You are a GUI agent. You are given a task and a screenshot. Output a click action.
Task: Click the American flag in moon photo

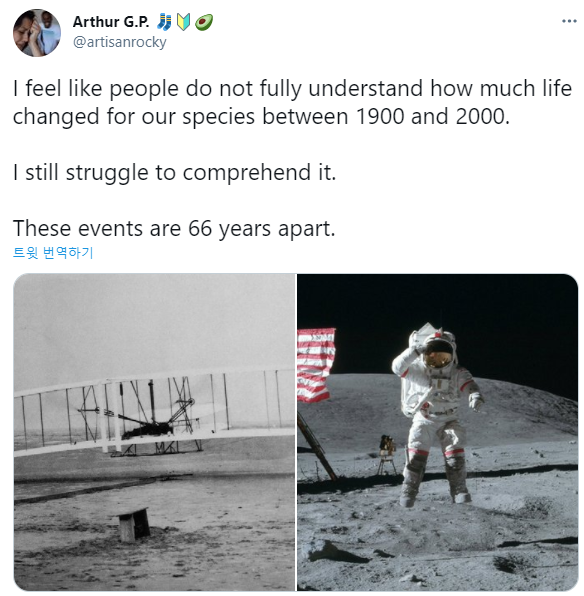(x=316, y=365)
